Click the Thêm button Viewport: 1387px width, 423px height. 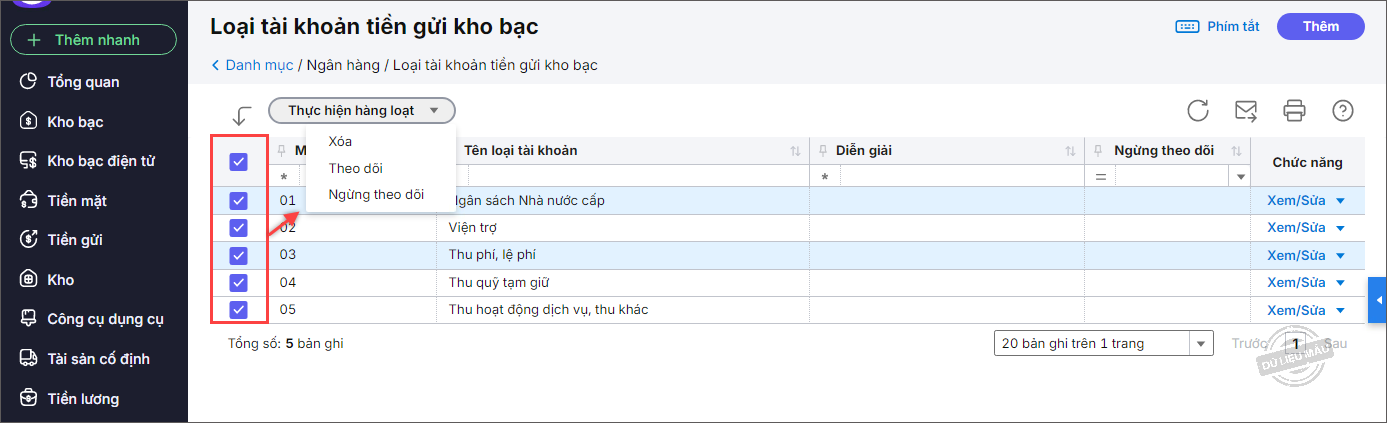click(1320, 27)
